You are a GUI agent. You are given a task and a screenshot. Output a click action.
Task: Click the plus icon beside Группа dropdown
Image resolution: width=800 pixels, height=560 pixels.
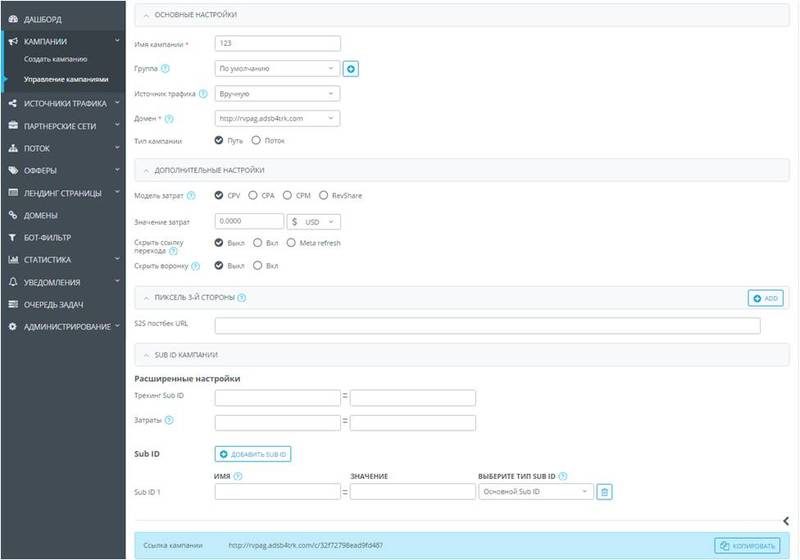click(x=350, y=69)
